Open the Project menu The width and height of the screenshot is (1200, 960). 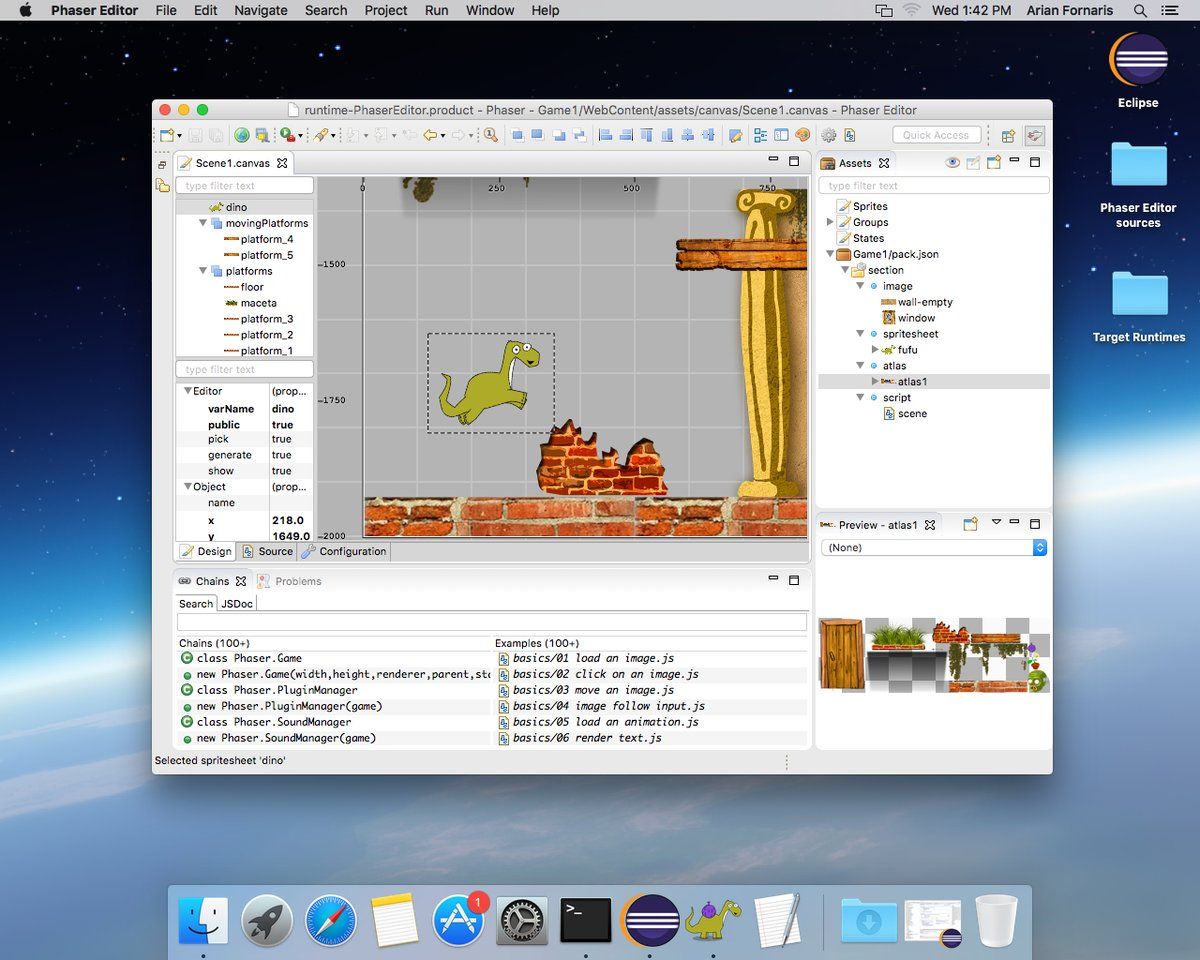(x=386, y=10)
